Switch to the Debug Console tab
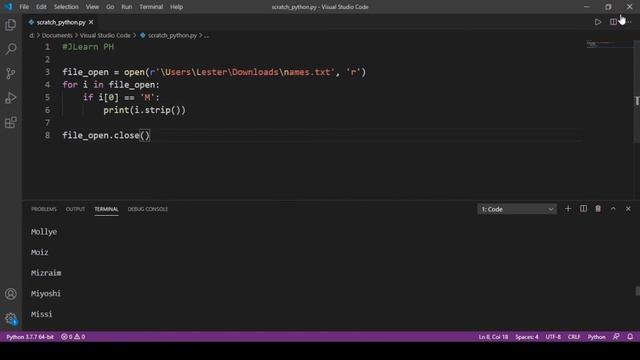This screenshot has width=640, height=360. click(x=148, y=209)
